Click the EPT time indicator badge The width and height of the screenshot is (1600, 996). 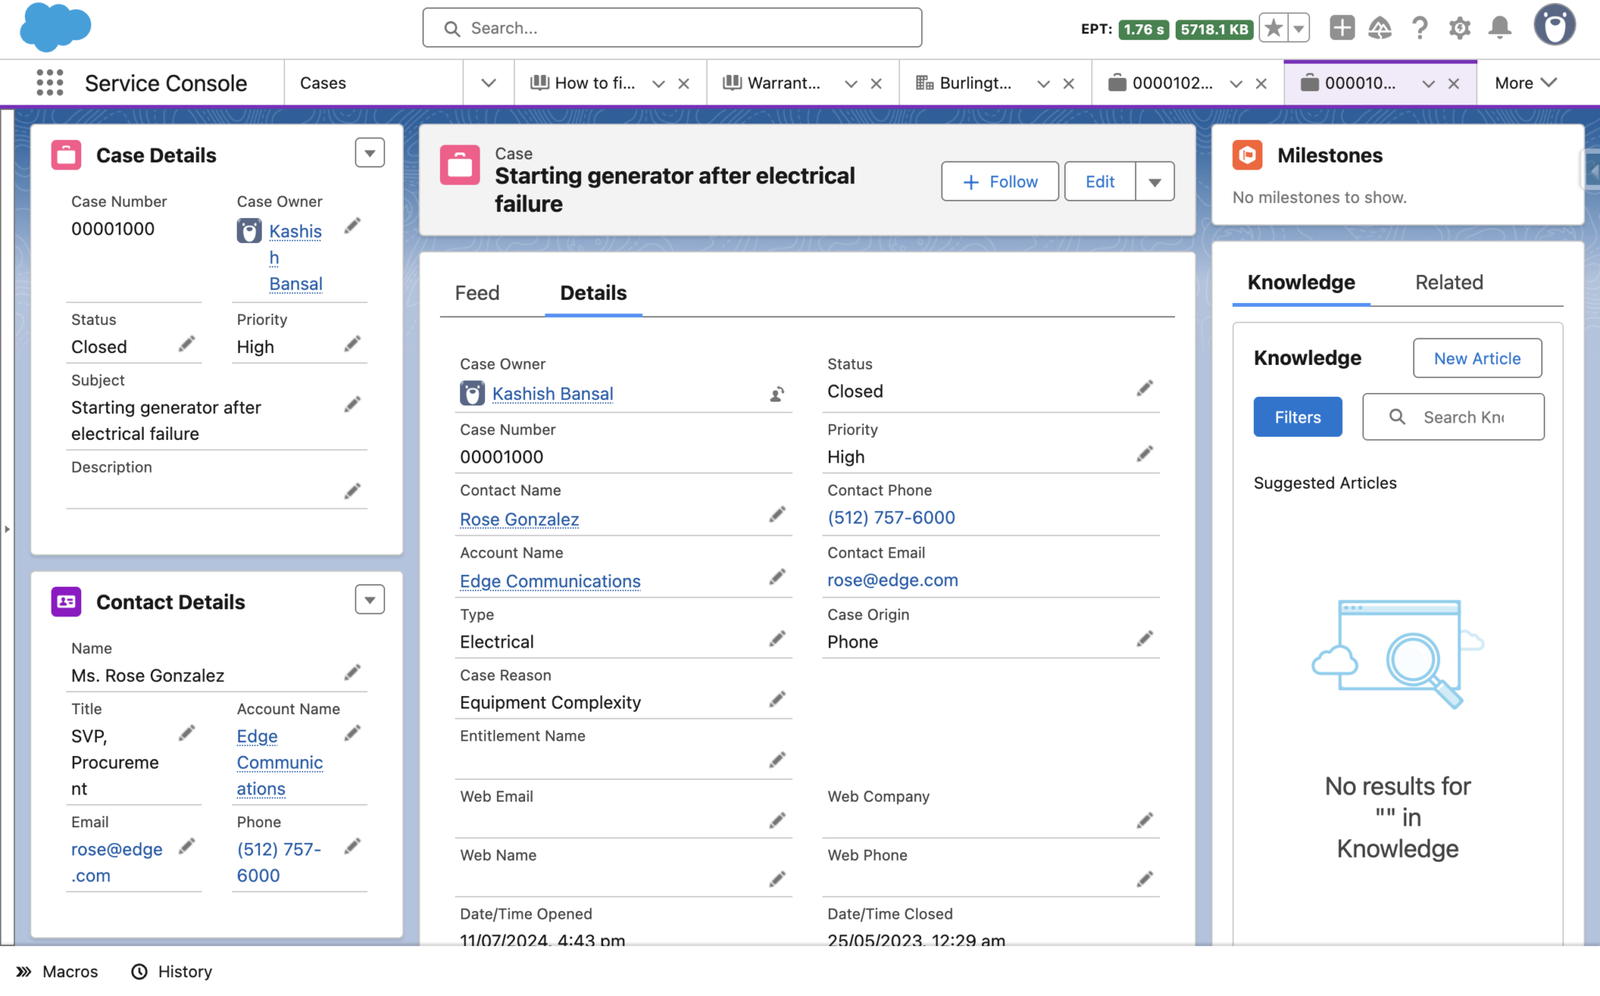point(1142,29)
